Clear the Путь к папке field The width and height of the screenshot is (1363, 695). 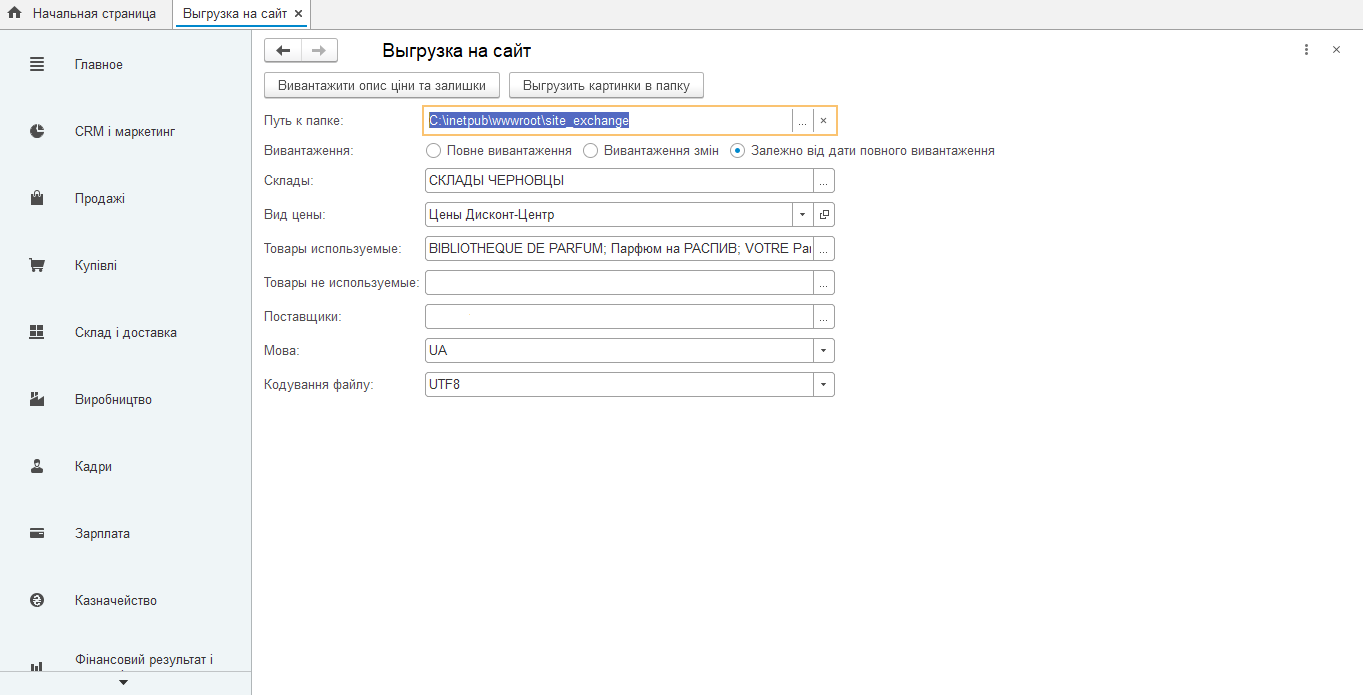point(823,121)
